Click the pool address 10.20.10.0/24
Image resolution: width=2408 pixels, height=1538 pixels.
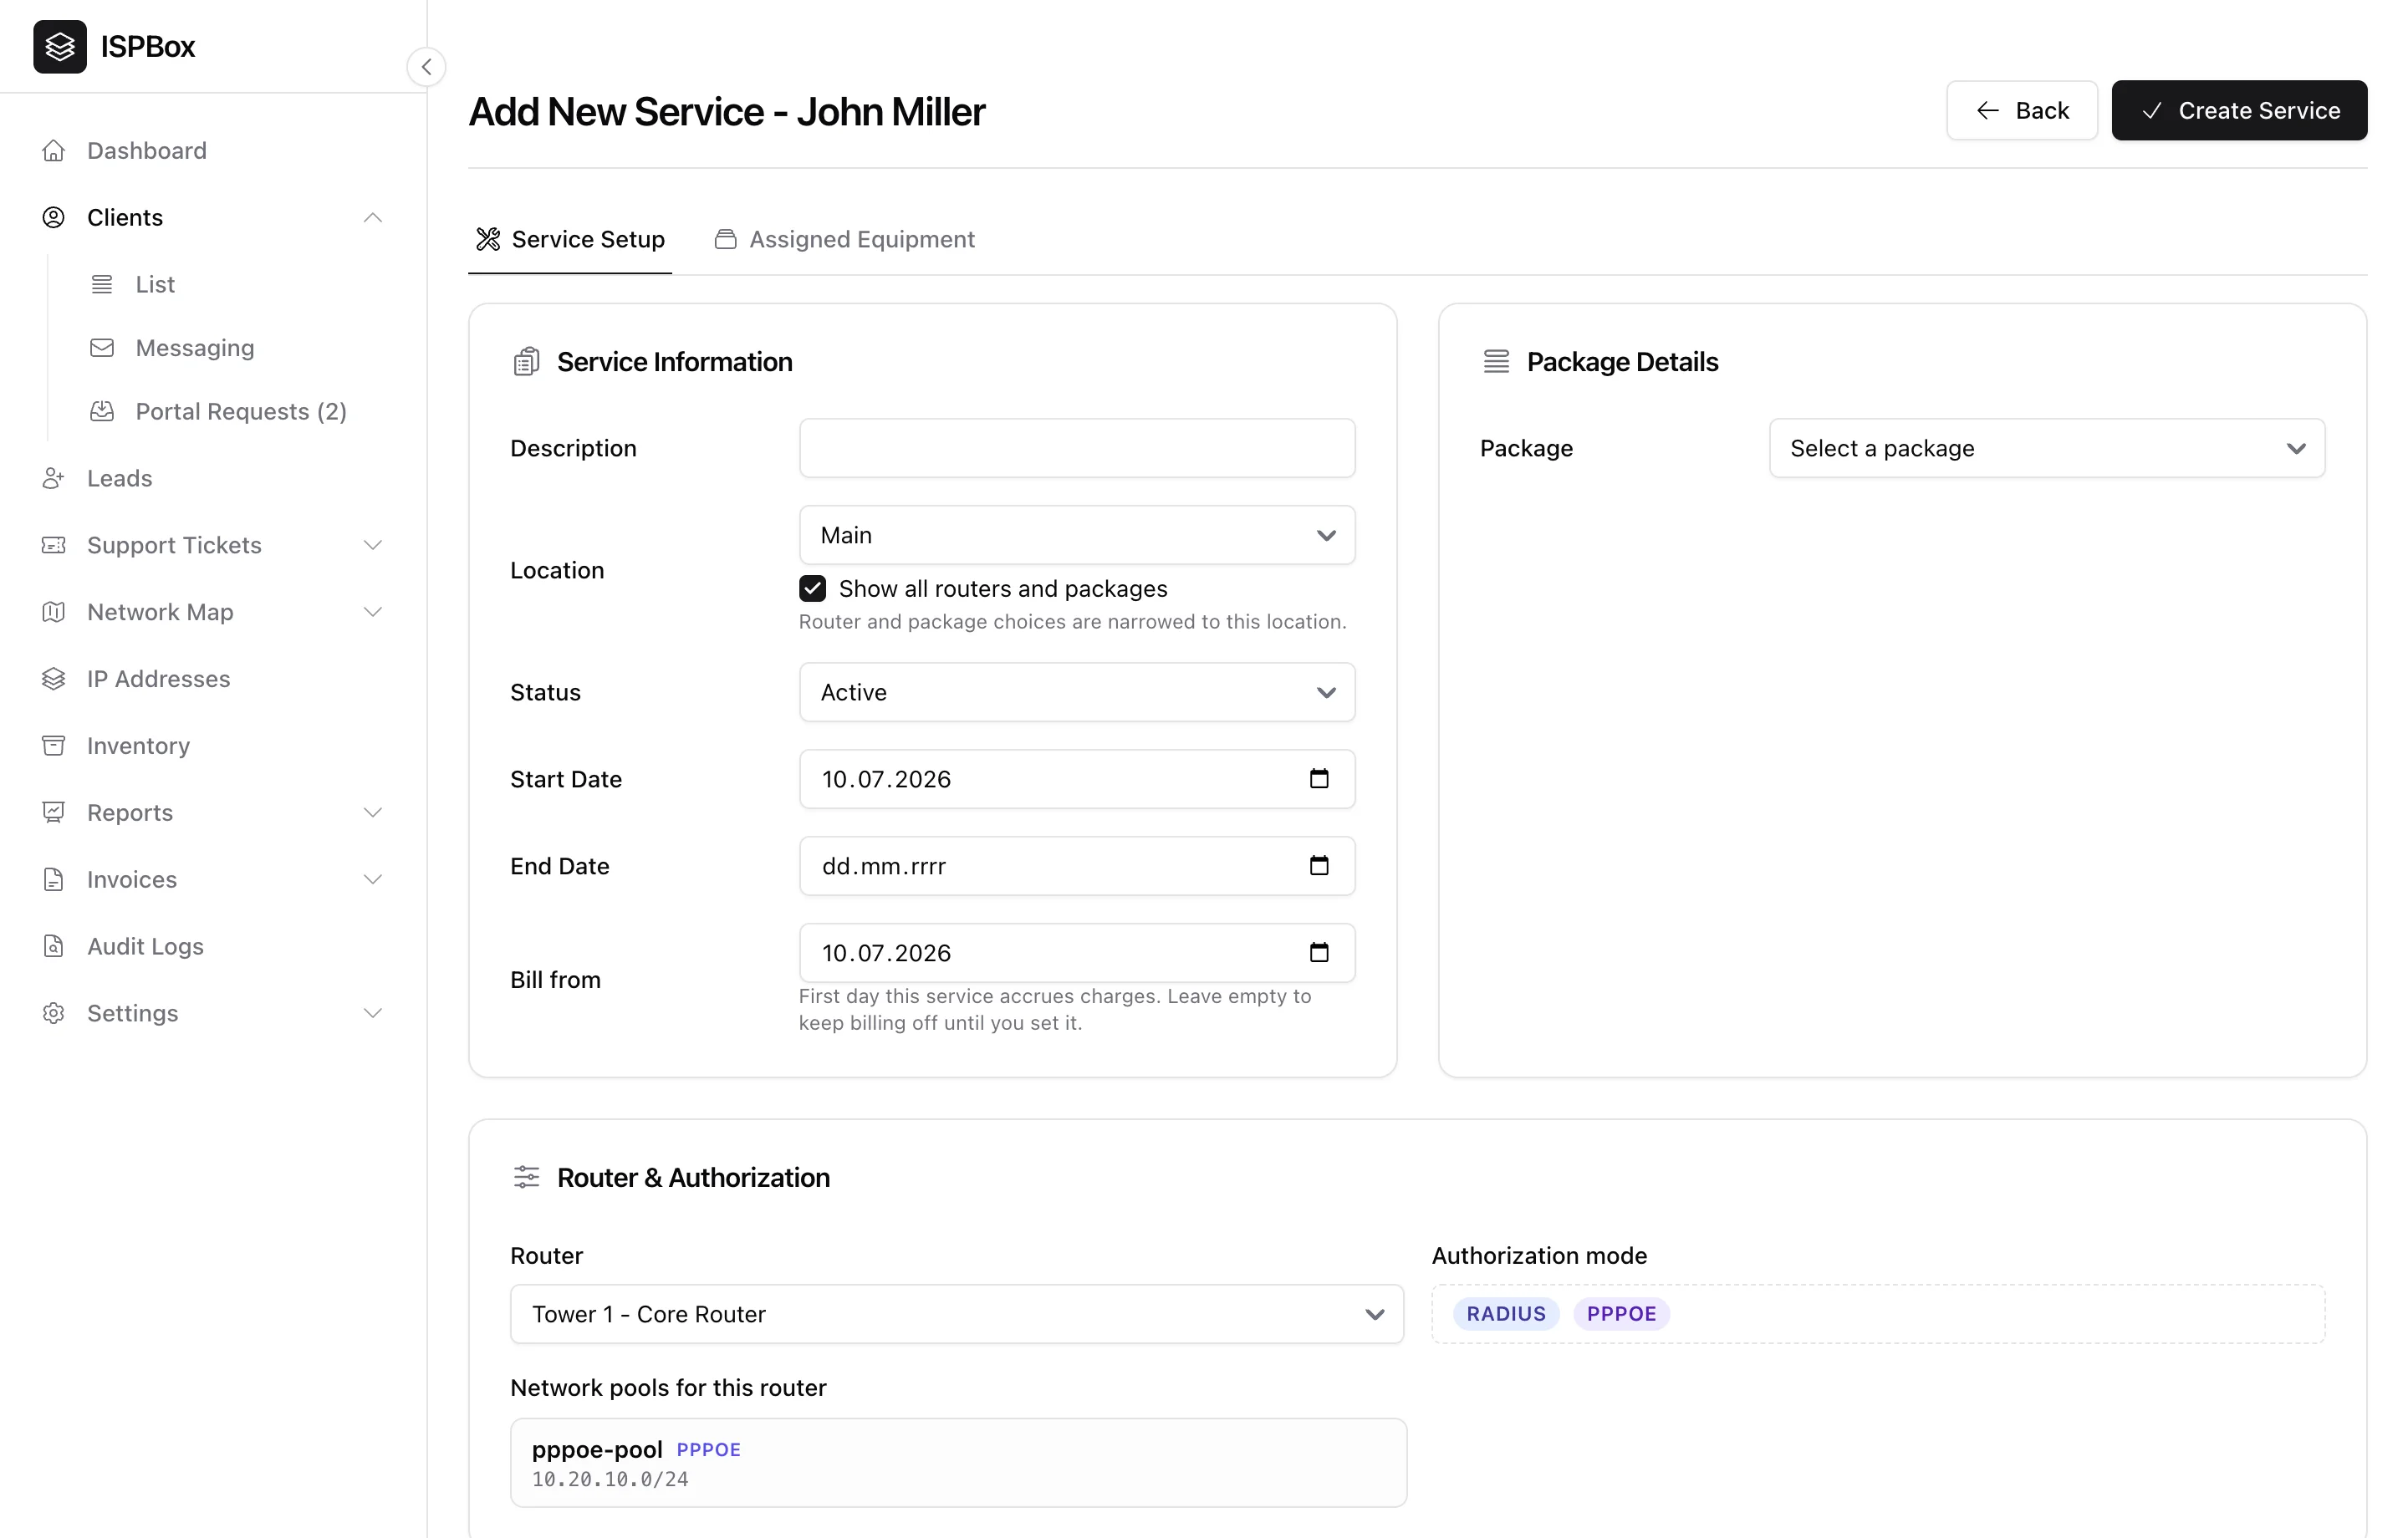click(x=610, y=1479)
